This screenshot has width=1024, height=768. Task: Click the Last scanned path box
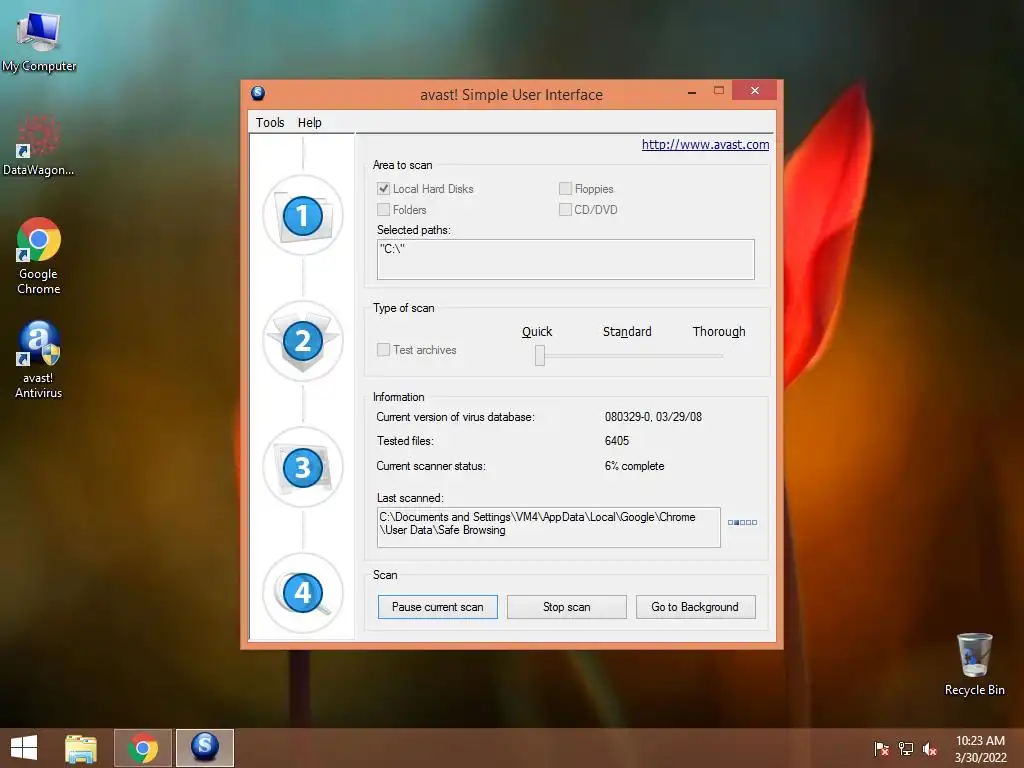(x=549, y=527)
